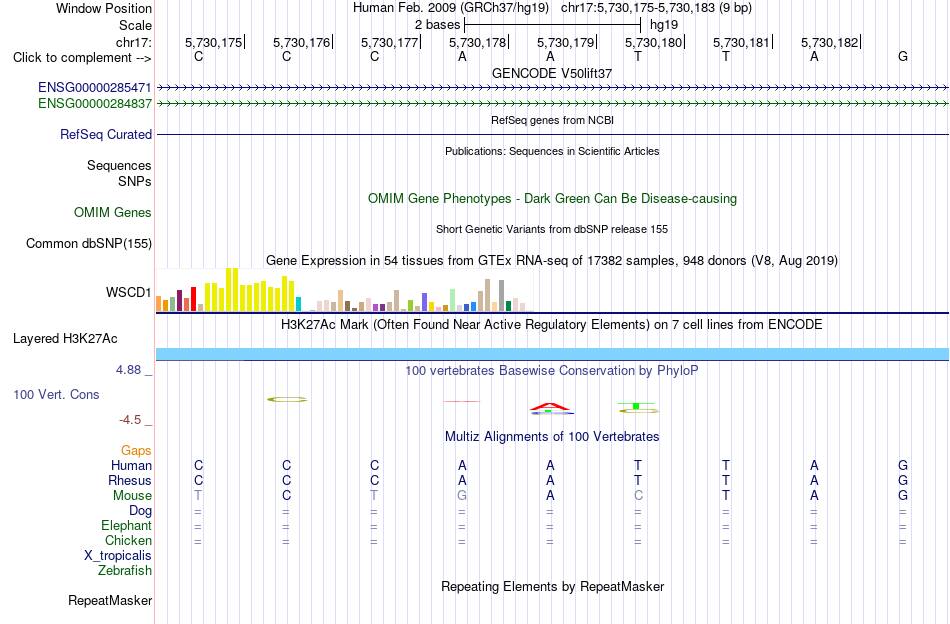Screen dimensions: 950x624
Task: Click the WSCD1 GTEx label
Action: coord(128,293)
